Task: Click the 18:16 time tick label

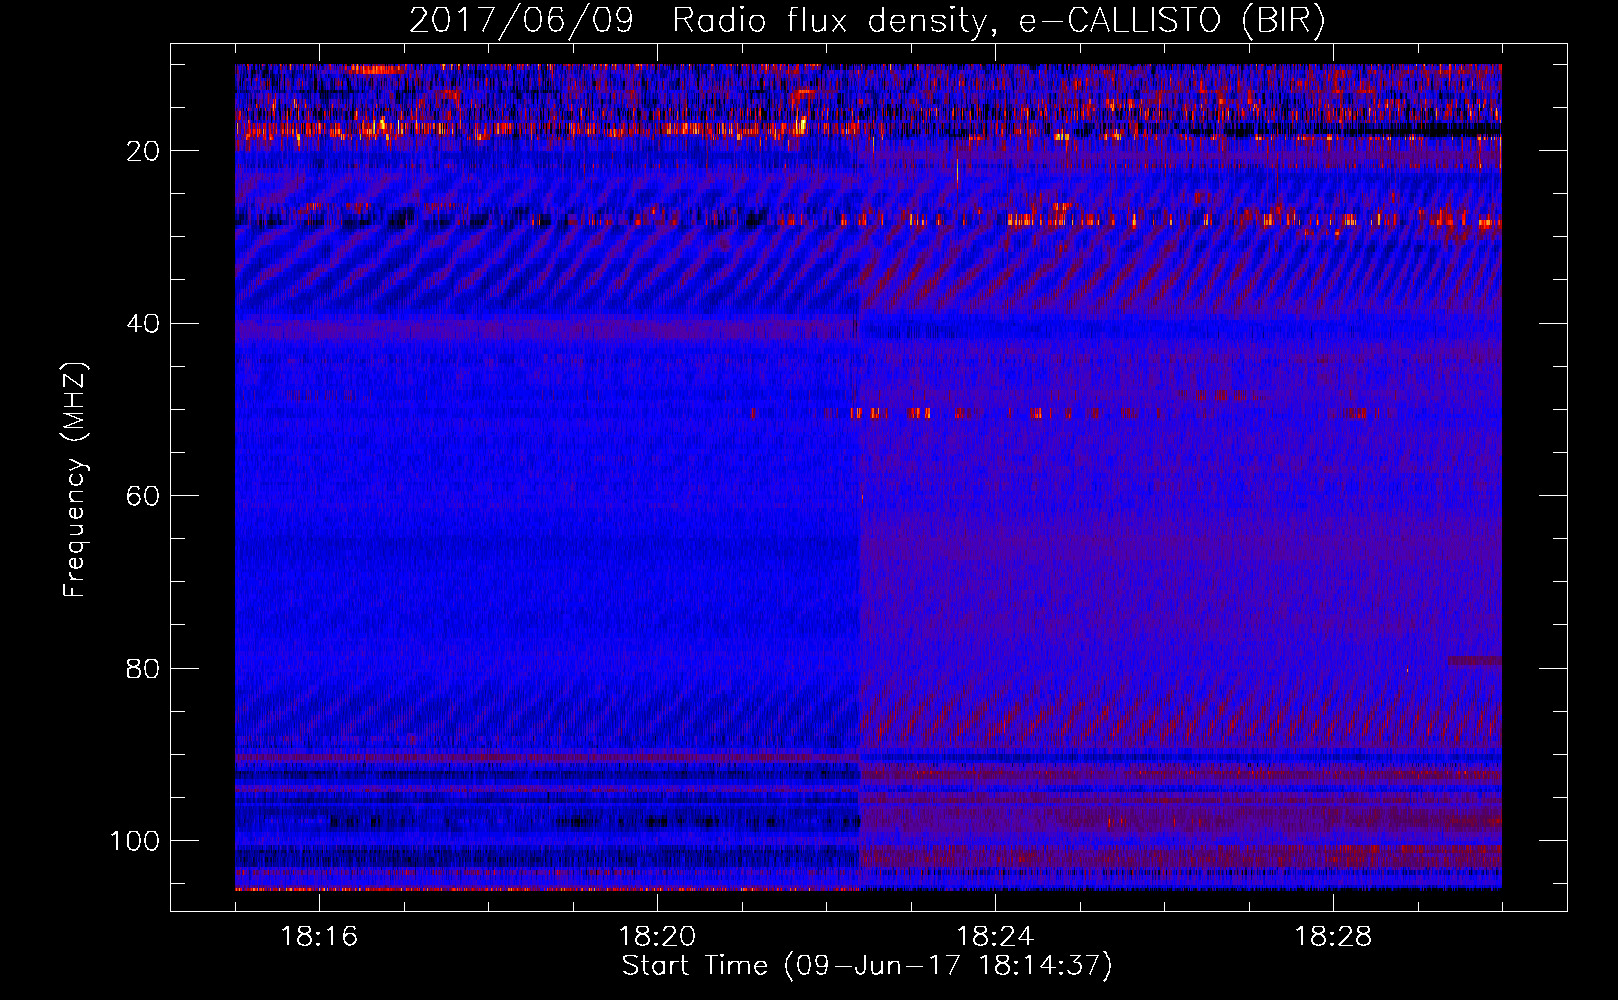Action: click(320, 937)
